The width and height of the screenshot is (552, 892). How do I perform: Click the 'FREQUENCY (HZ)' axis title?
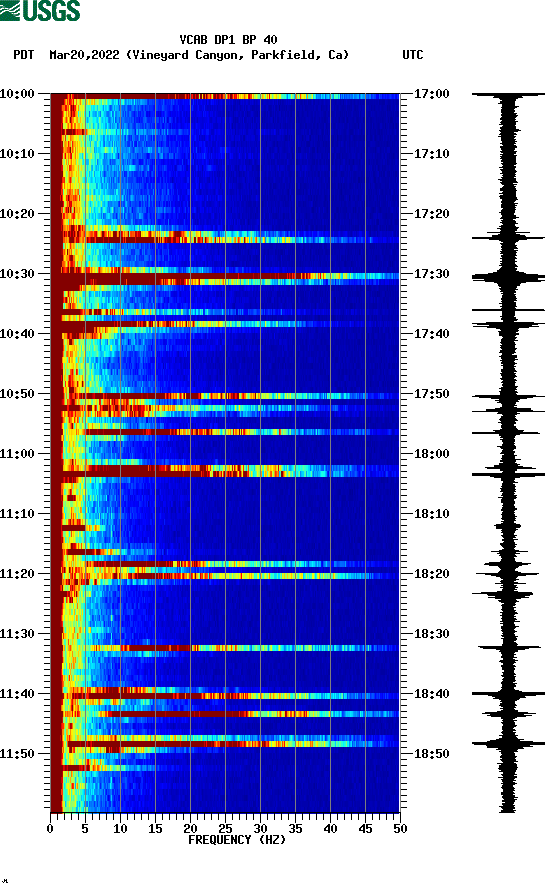(237, 840)
